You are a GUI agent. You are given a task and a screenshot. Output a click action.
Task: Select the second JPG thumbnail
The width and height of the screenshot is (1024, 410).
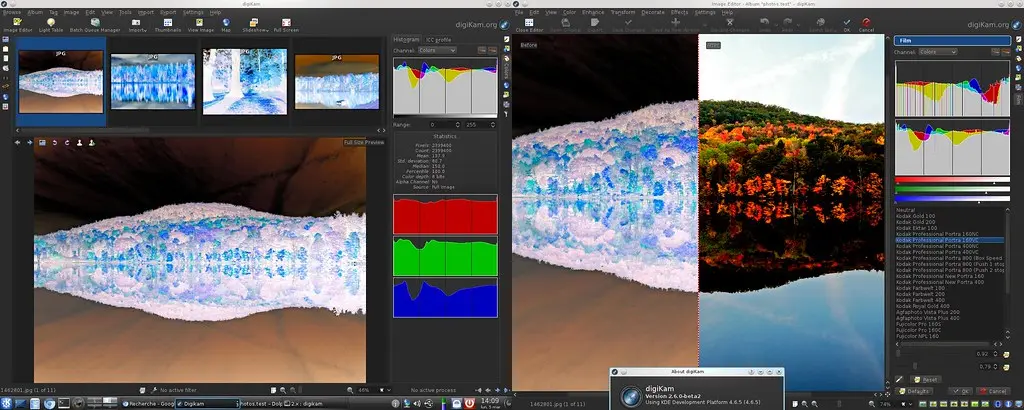(152, 81)
